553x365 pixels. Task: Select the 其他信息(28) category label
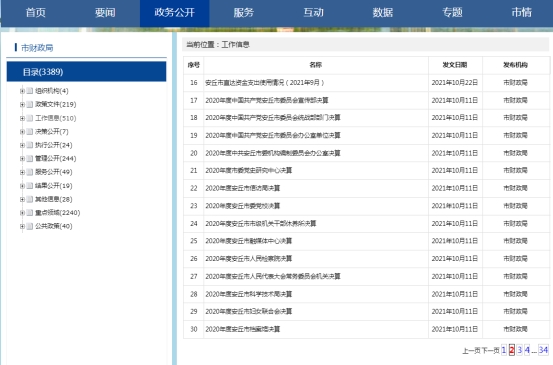coord(54,199)
